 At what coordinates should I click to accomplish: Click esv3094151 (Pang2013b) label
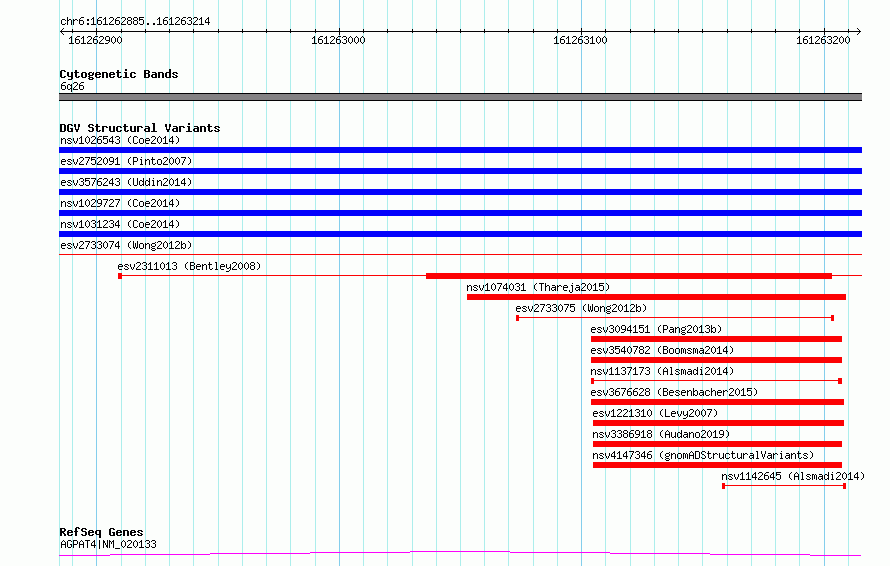[x=656, y=329]
